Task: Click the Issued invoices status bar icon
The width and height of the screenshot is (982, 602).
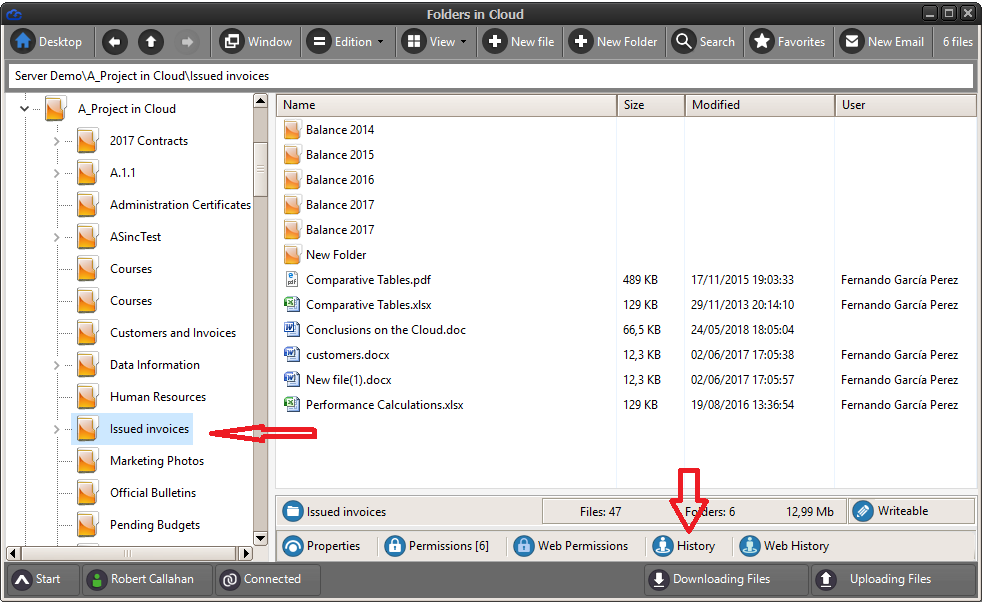Action: click(x=292, y=511)
